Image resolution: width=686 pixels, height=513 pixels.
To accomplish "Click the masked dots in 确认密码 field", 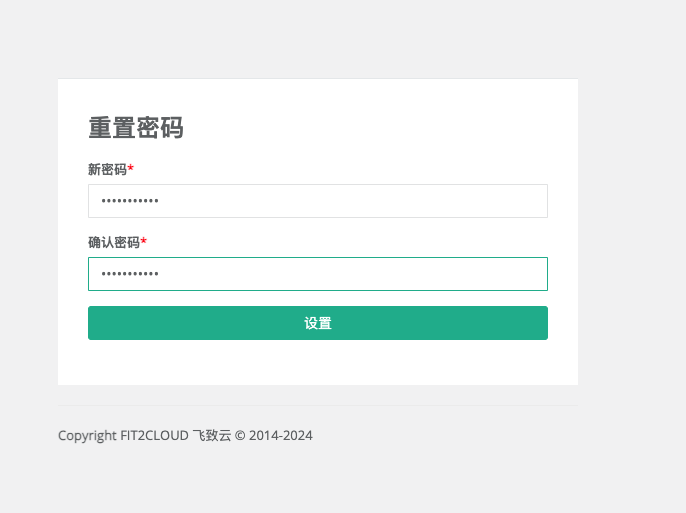I will pos(130,274).
